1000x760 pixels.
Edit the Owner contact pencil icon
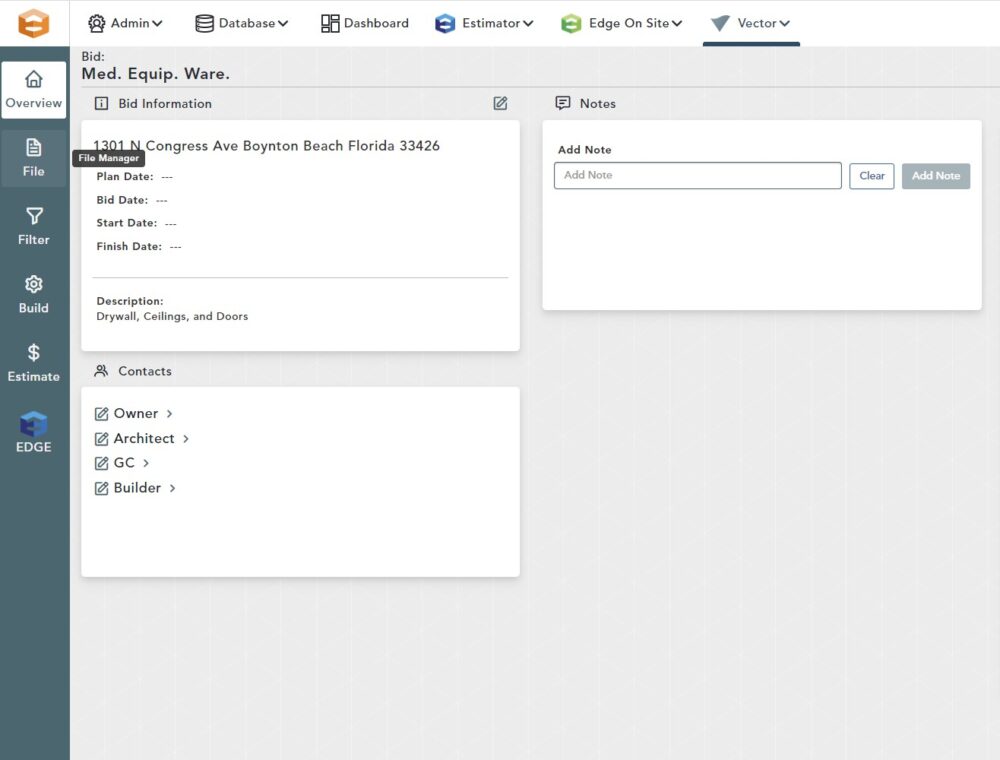point(101,414)
